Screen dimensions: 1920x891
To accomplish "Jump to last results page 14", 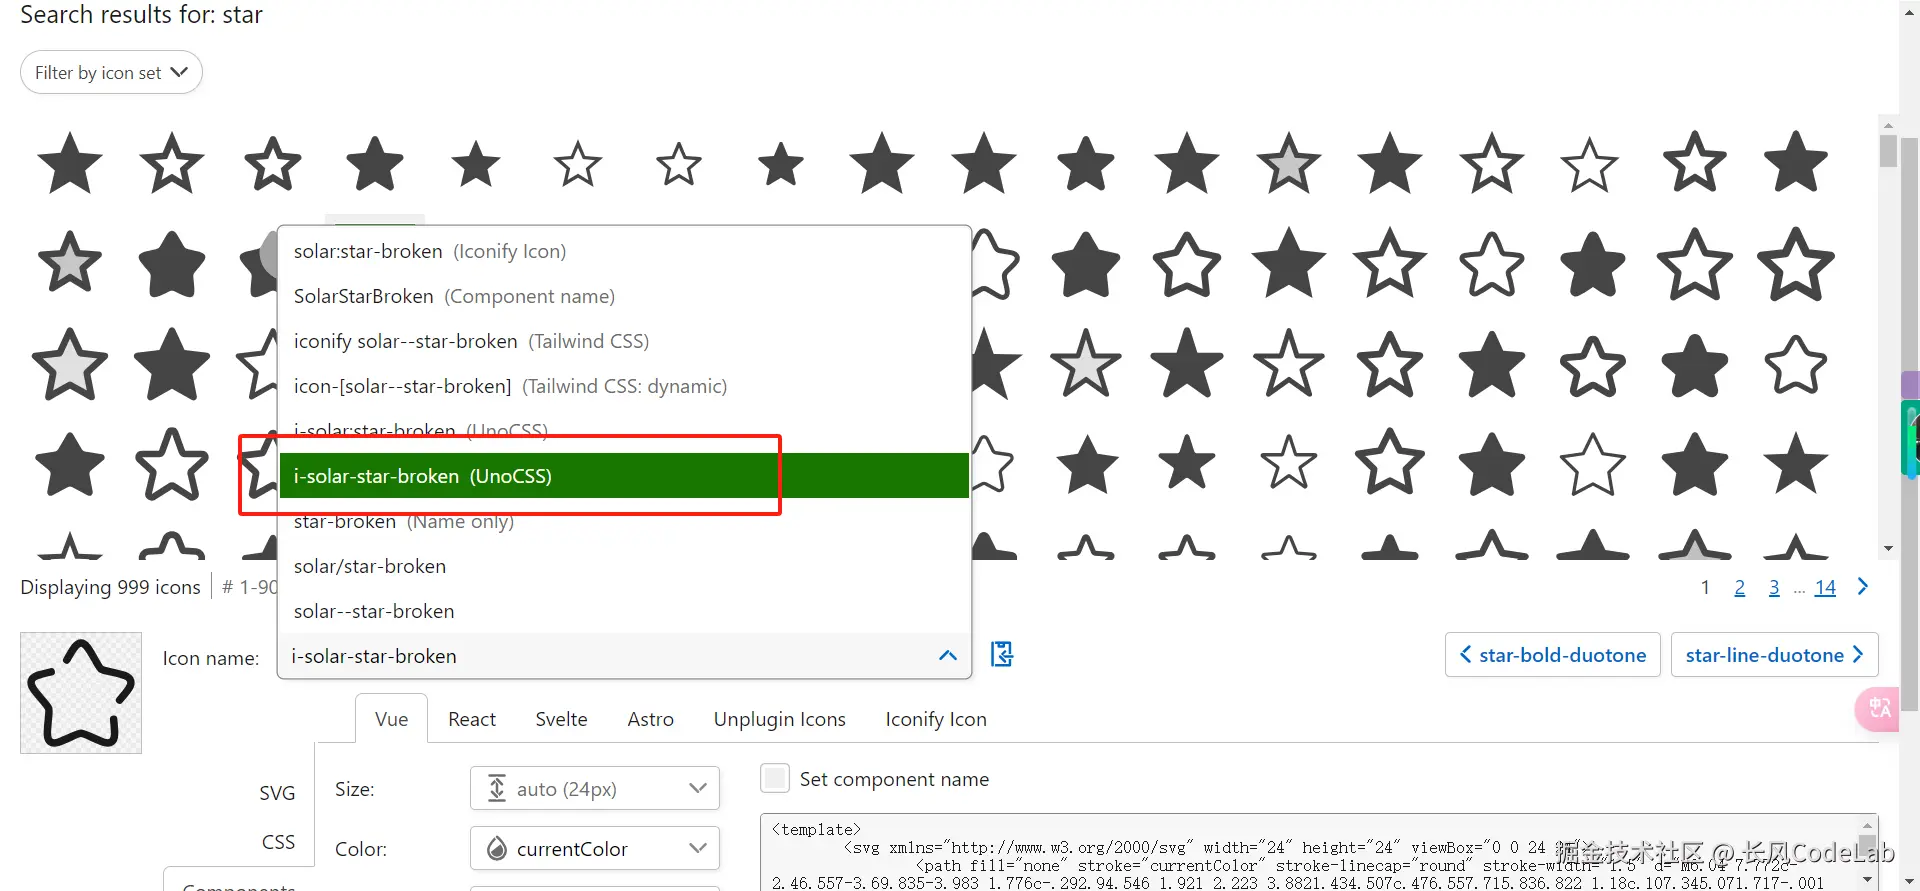I will pos(1825,588).
